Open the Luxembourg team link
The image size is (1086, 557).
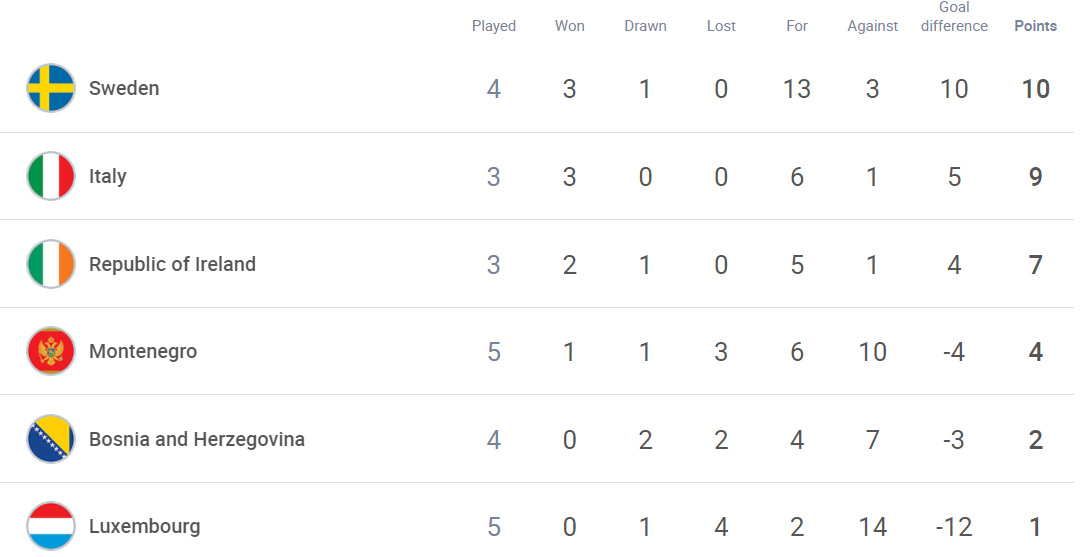(x=144, y=526)
